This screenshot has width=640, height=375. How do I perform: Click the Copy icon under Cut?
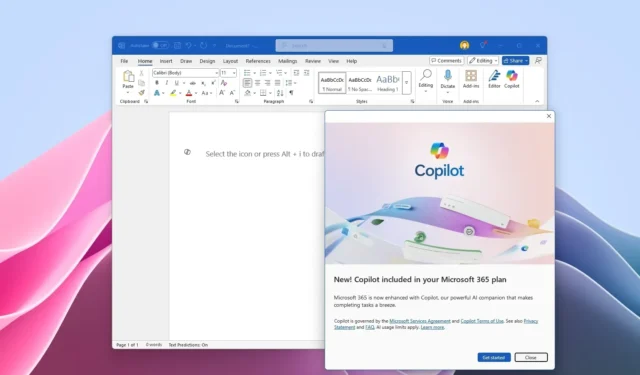pyautogui.click(x=142, y=83)
